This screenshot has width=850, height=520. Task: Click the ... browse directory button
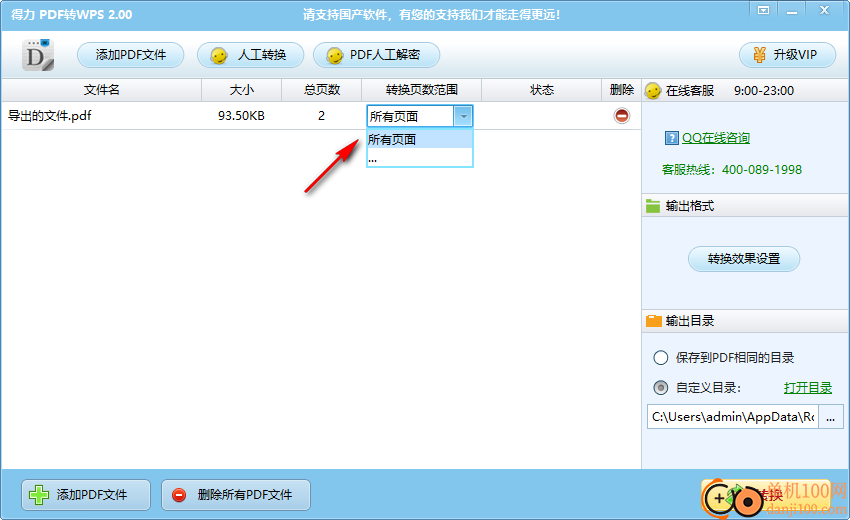[831, 416]
